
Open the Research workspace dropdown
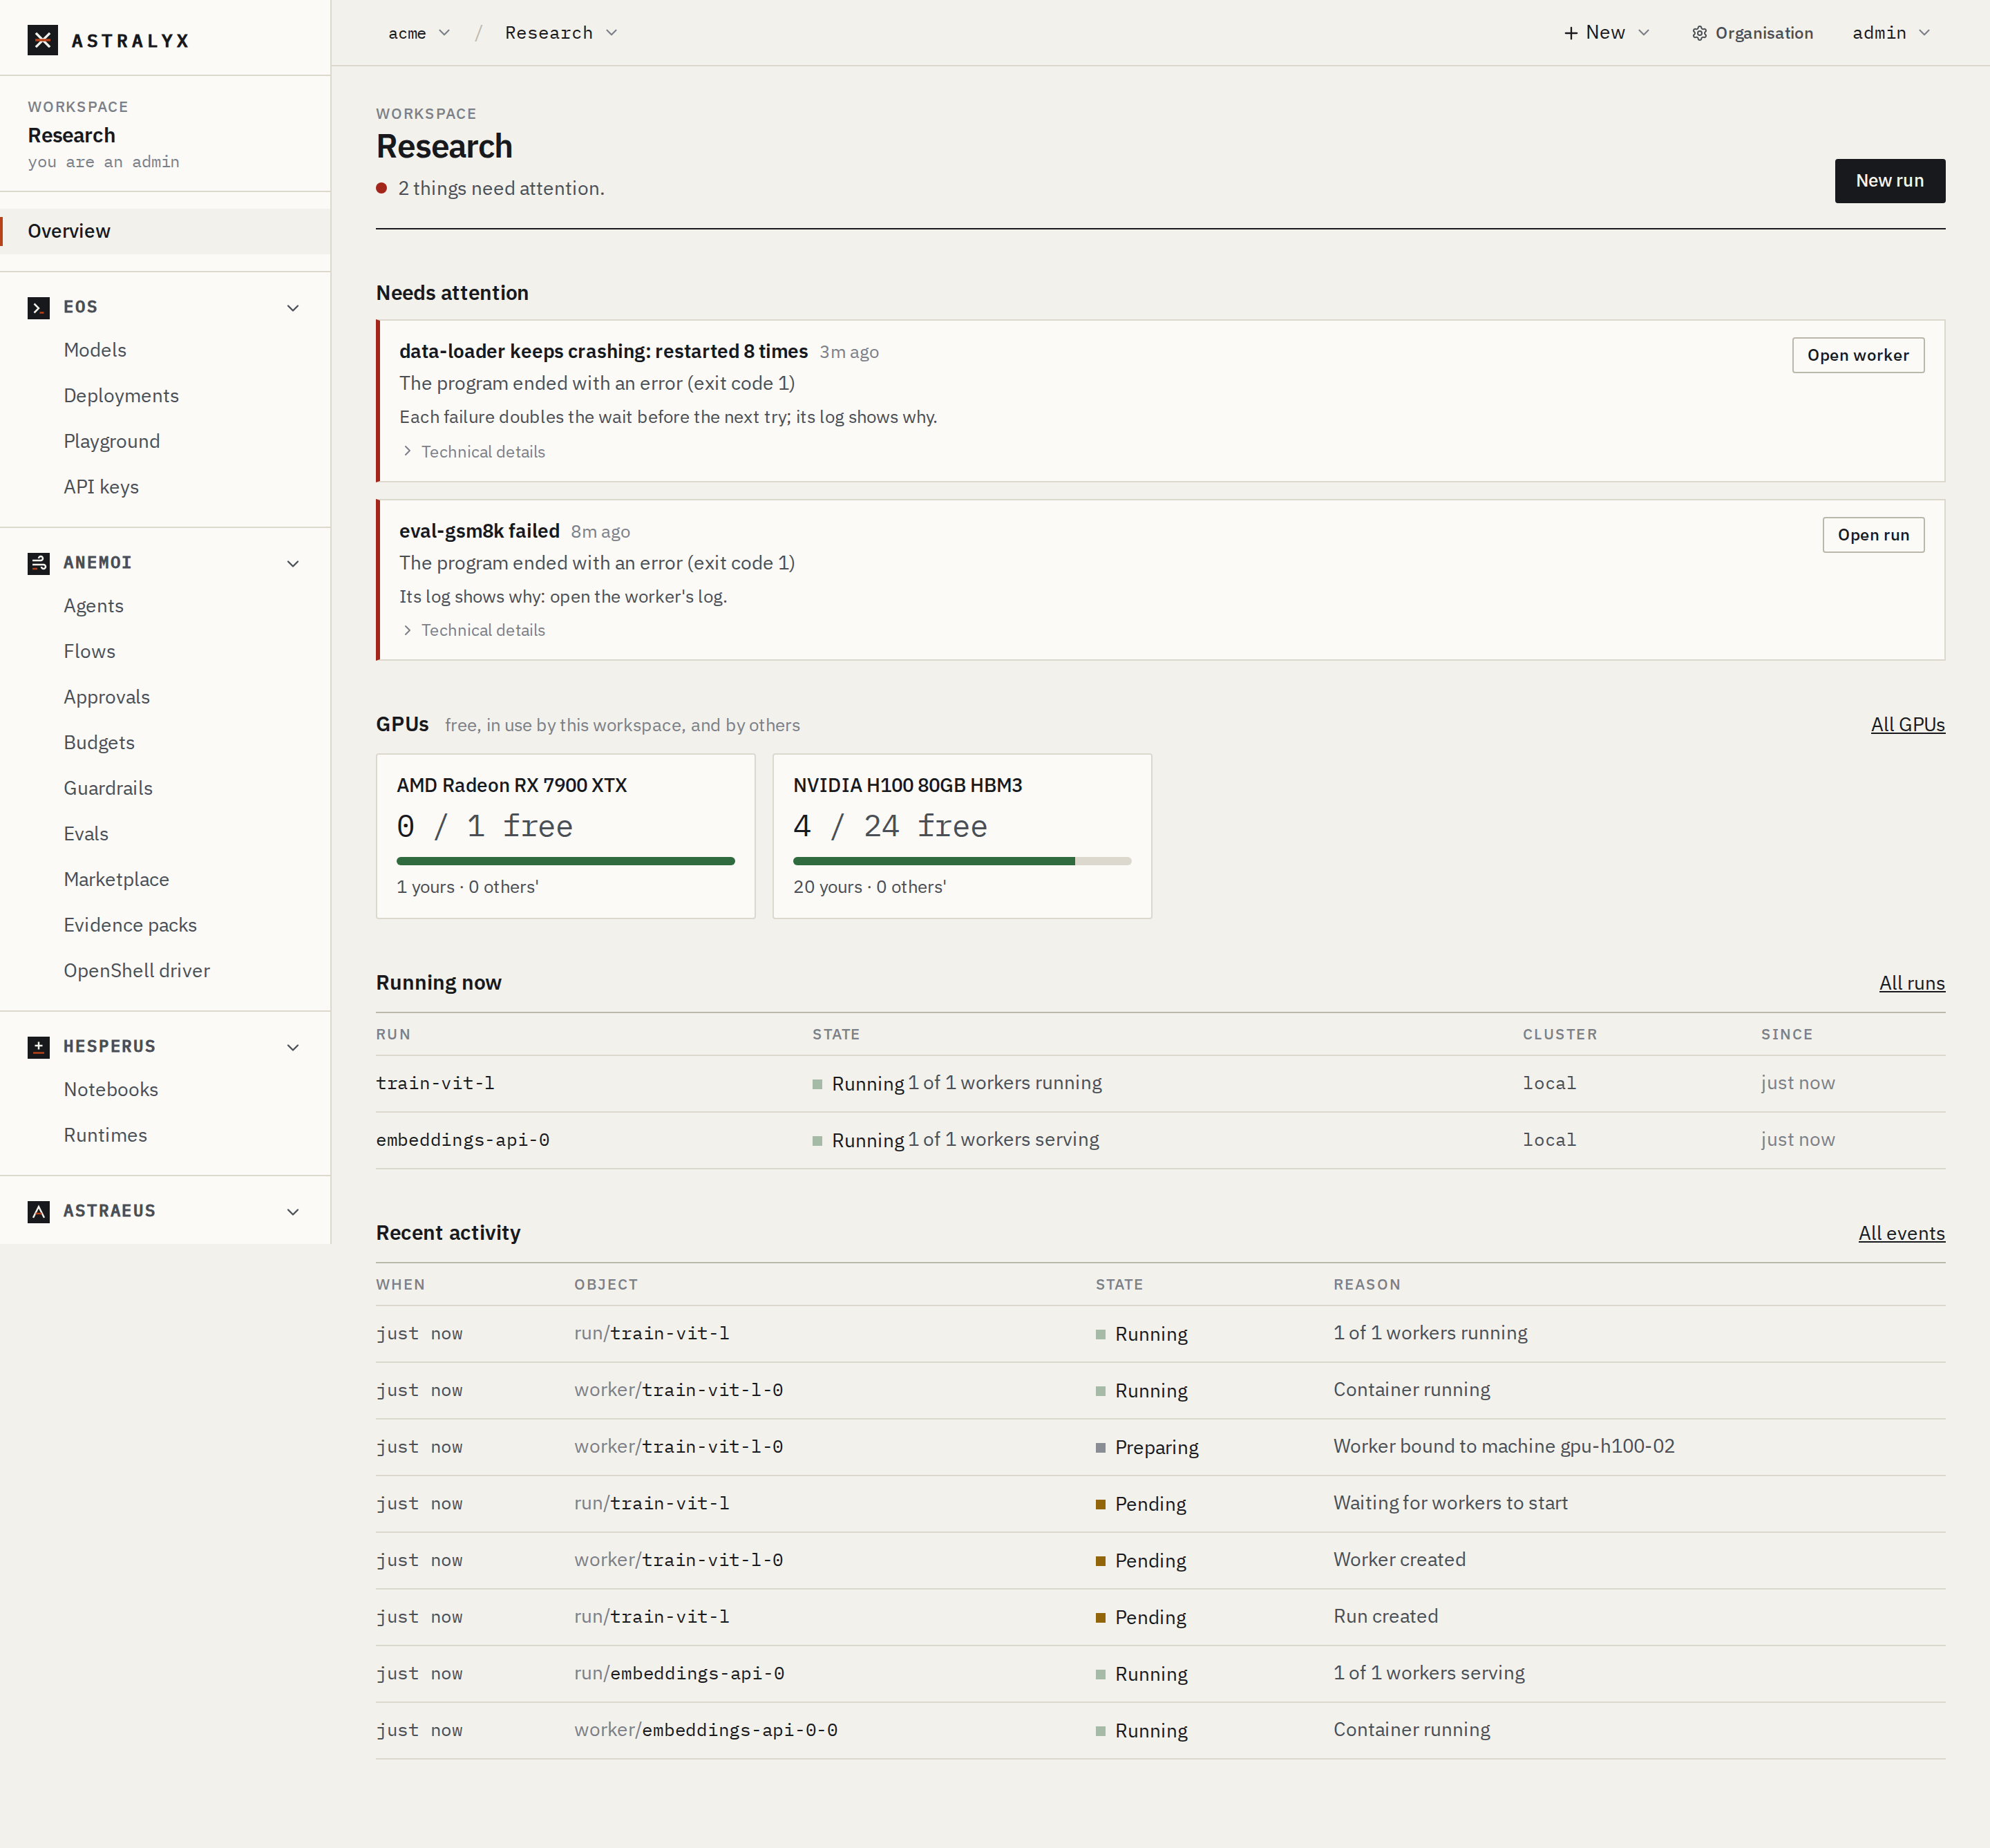(x=561, y=33)
